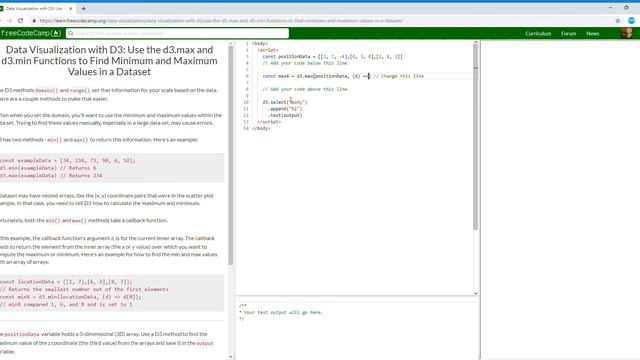Minimize the browser window
Viewport: 640px width, 360px height.
[611, 8]
